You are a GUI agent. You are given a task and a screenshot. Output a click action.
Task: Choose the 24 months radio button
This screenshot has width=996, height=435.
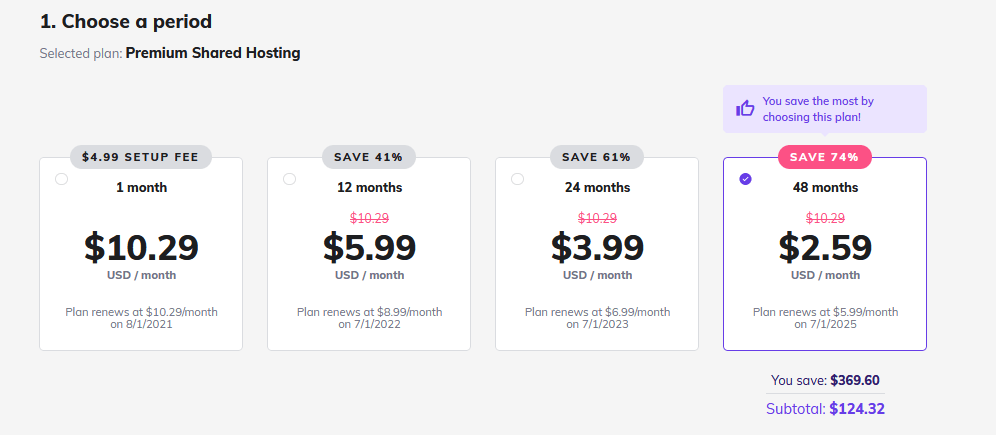tap(518, 179)
